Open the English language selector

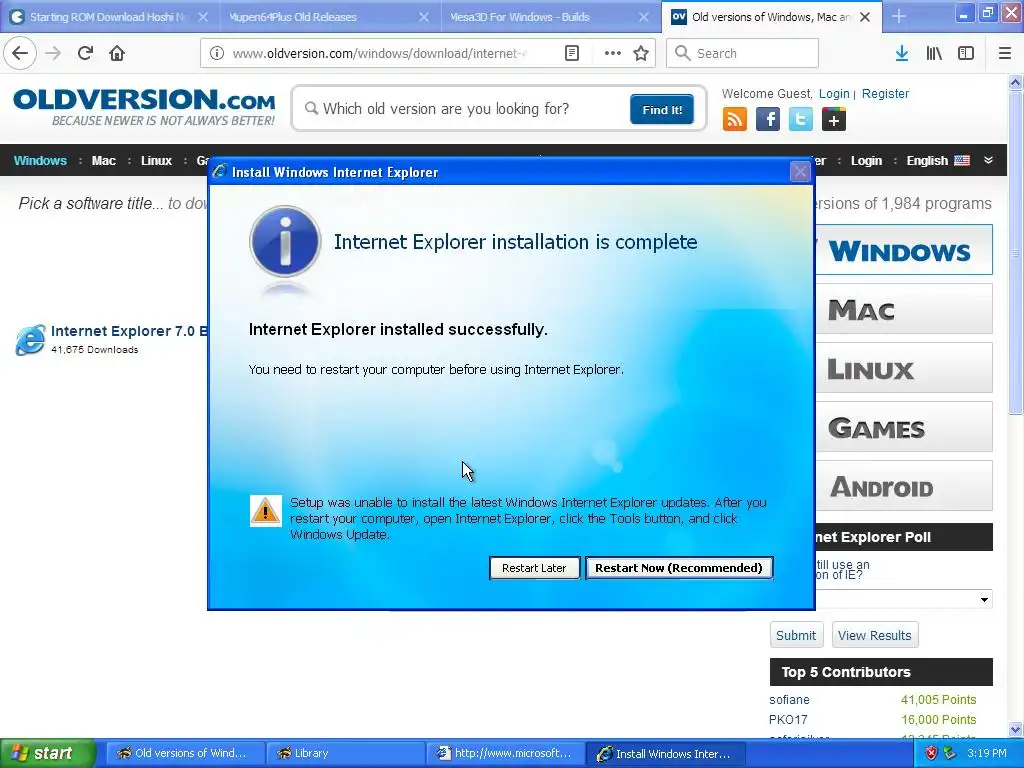pos(938,161)
